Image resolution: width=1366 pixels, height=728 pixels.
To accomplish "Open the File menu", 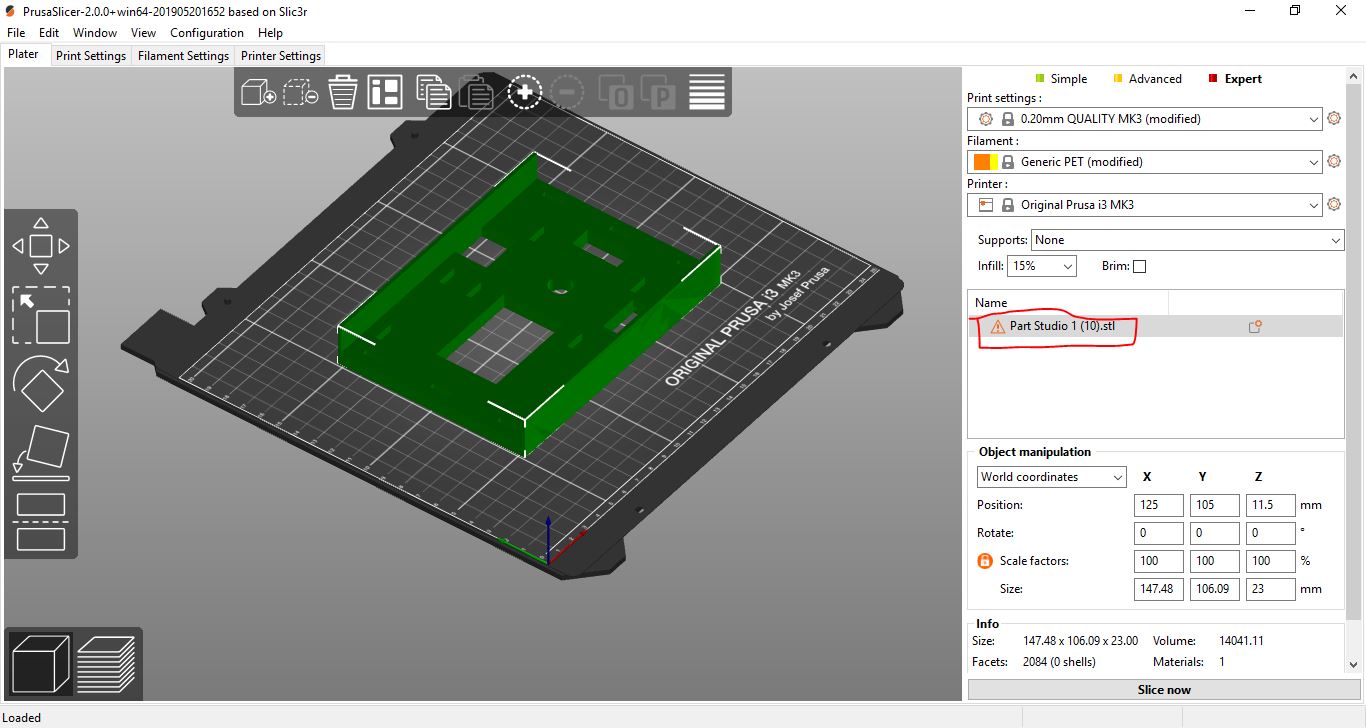I will point(16,33).
